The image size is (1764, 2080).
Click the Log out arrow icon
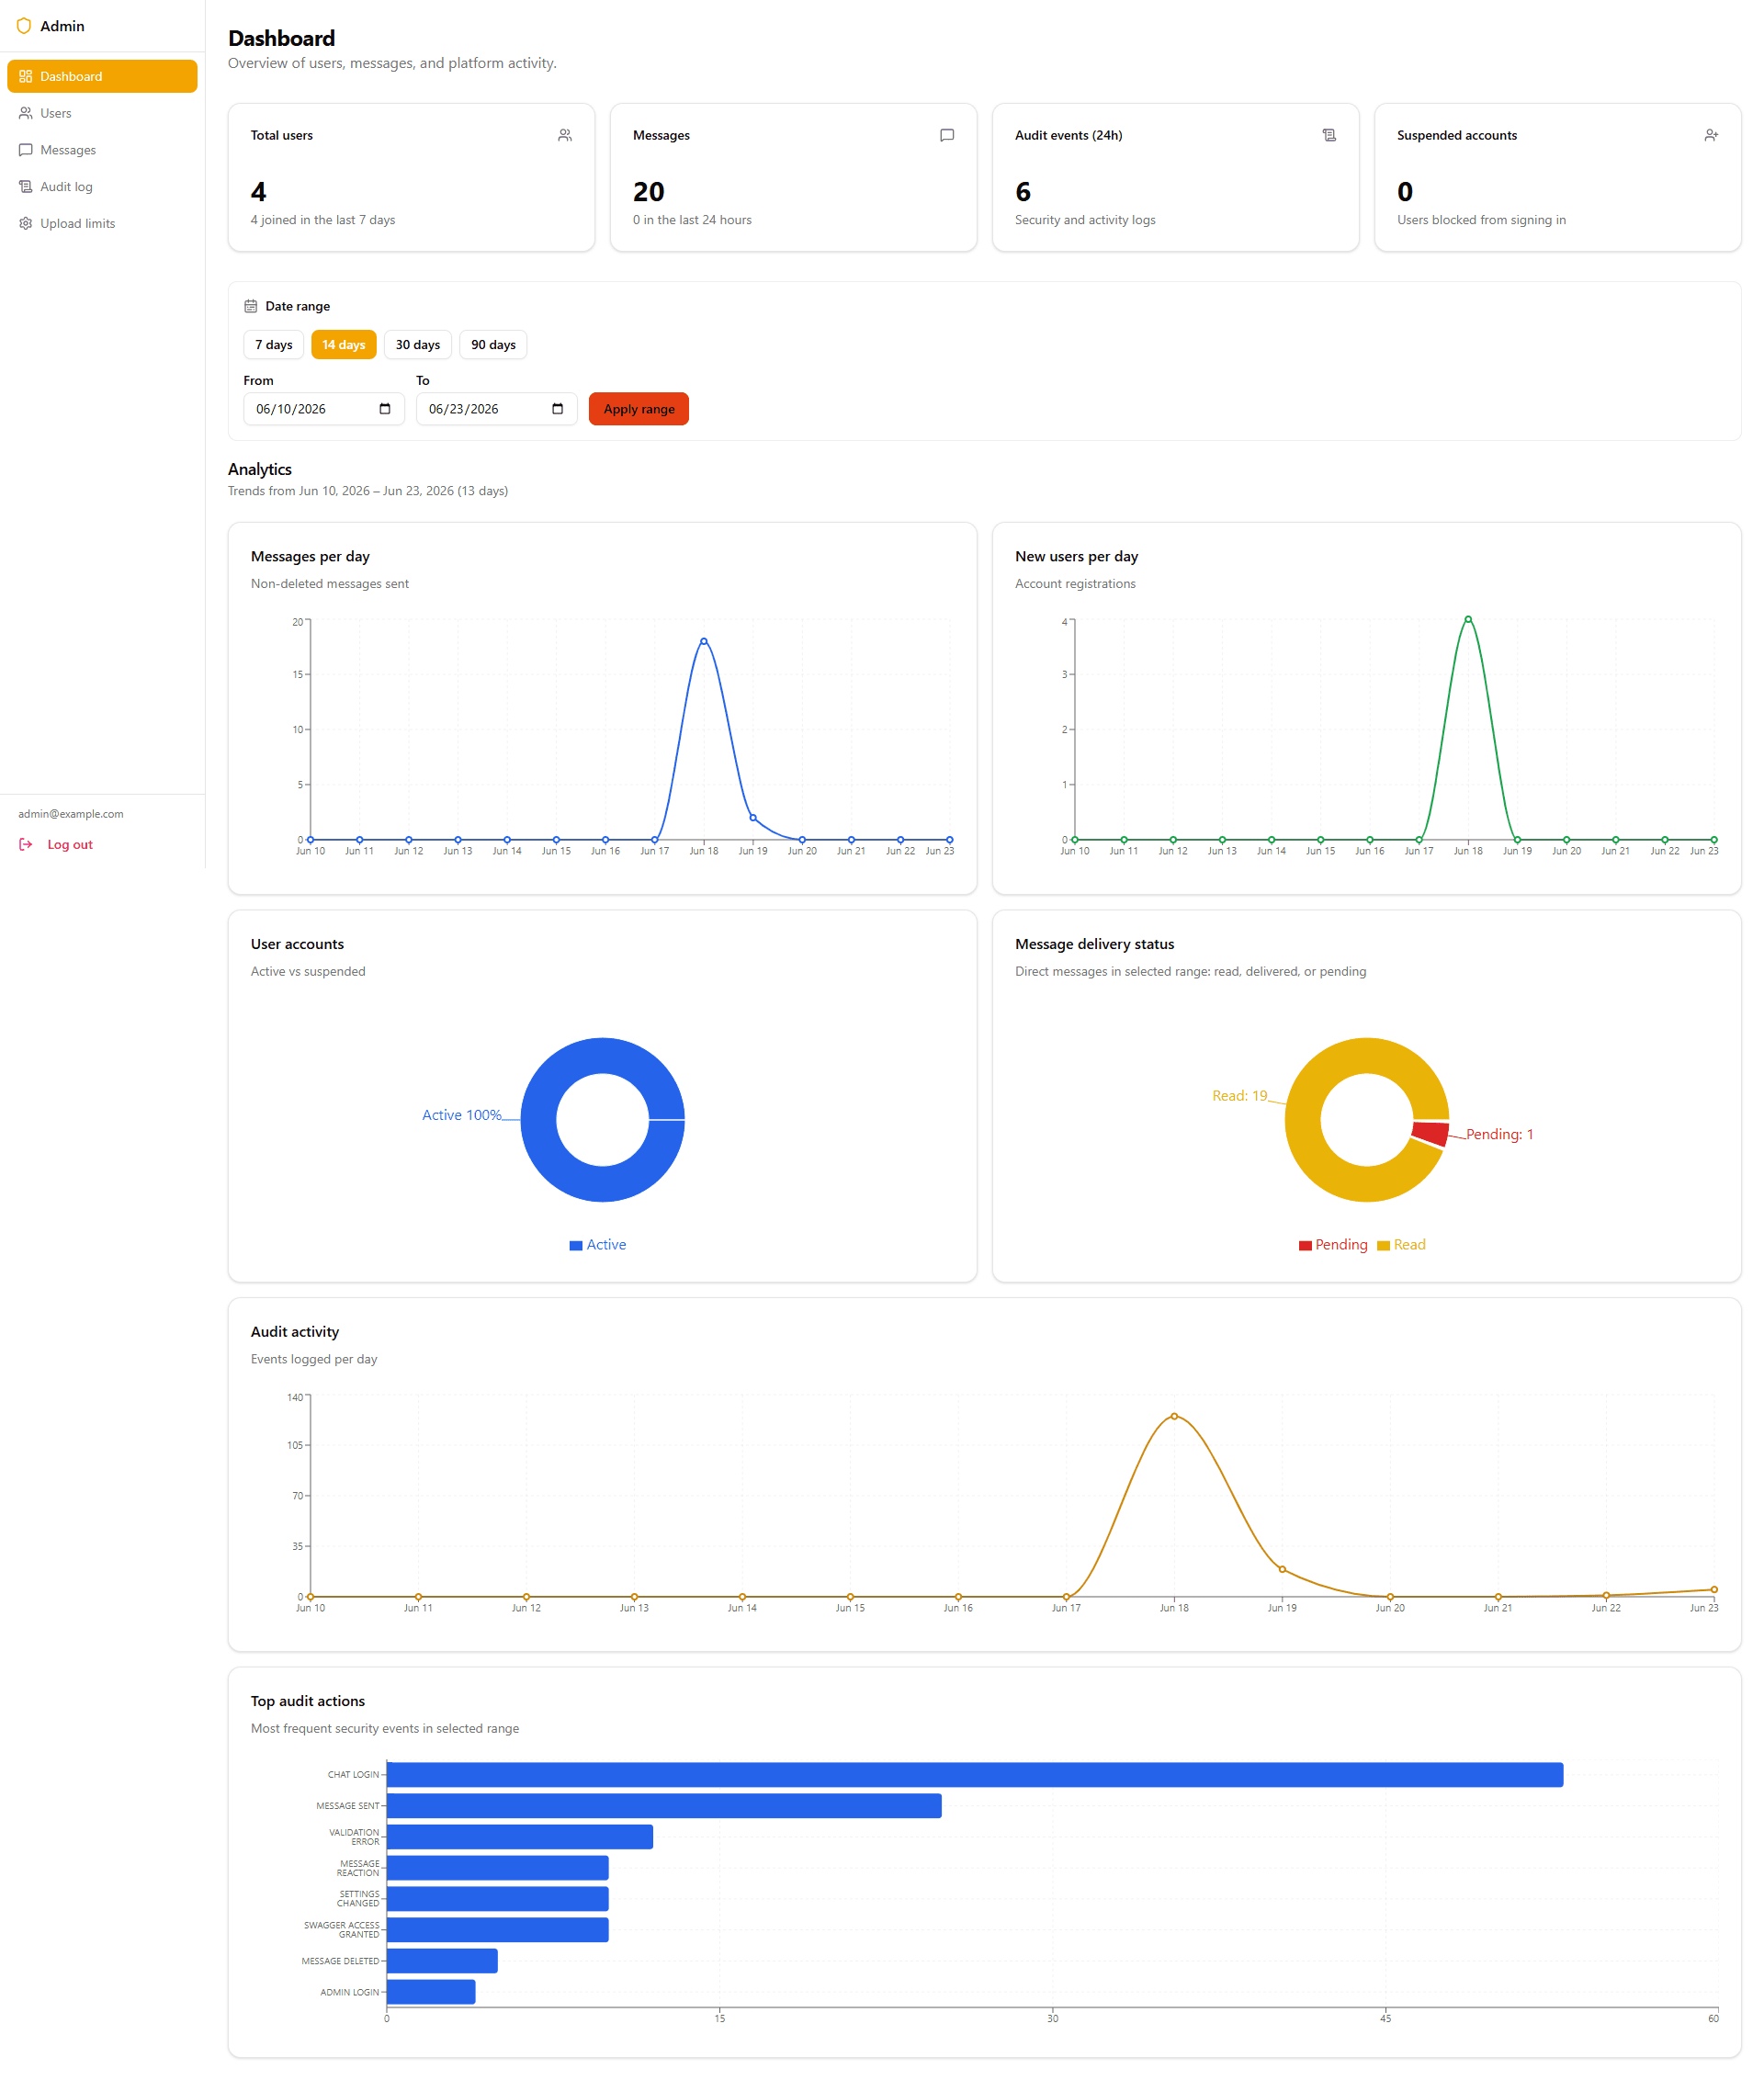[26, 844]
